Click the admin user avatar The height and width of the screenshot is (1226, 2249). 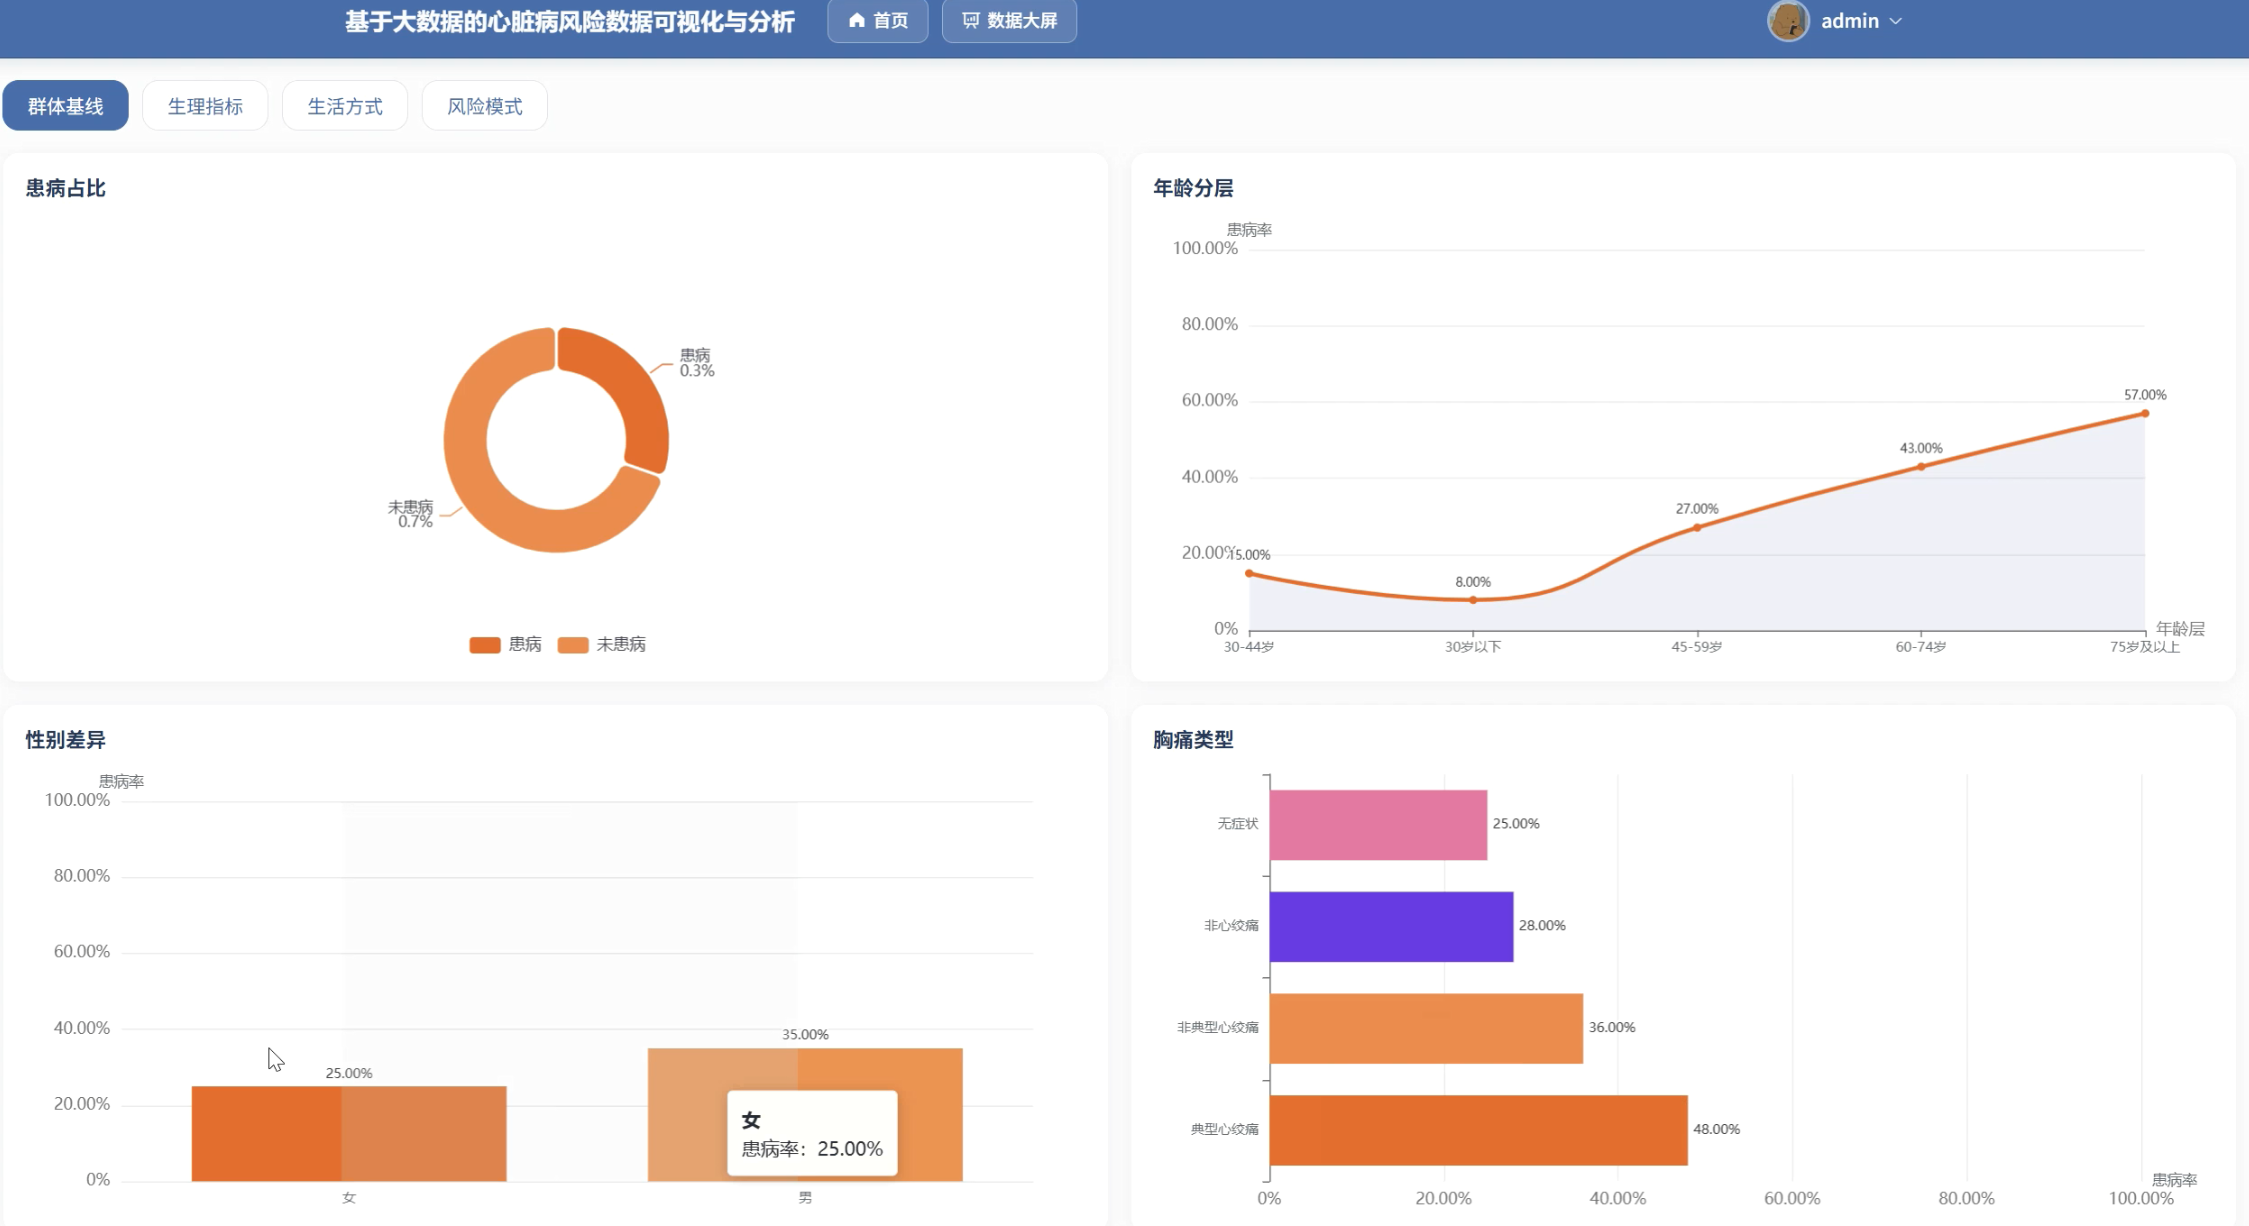coord(1787,20)
